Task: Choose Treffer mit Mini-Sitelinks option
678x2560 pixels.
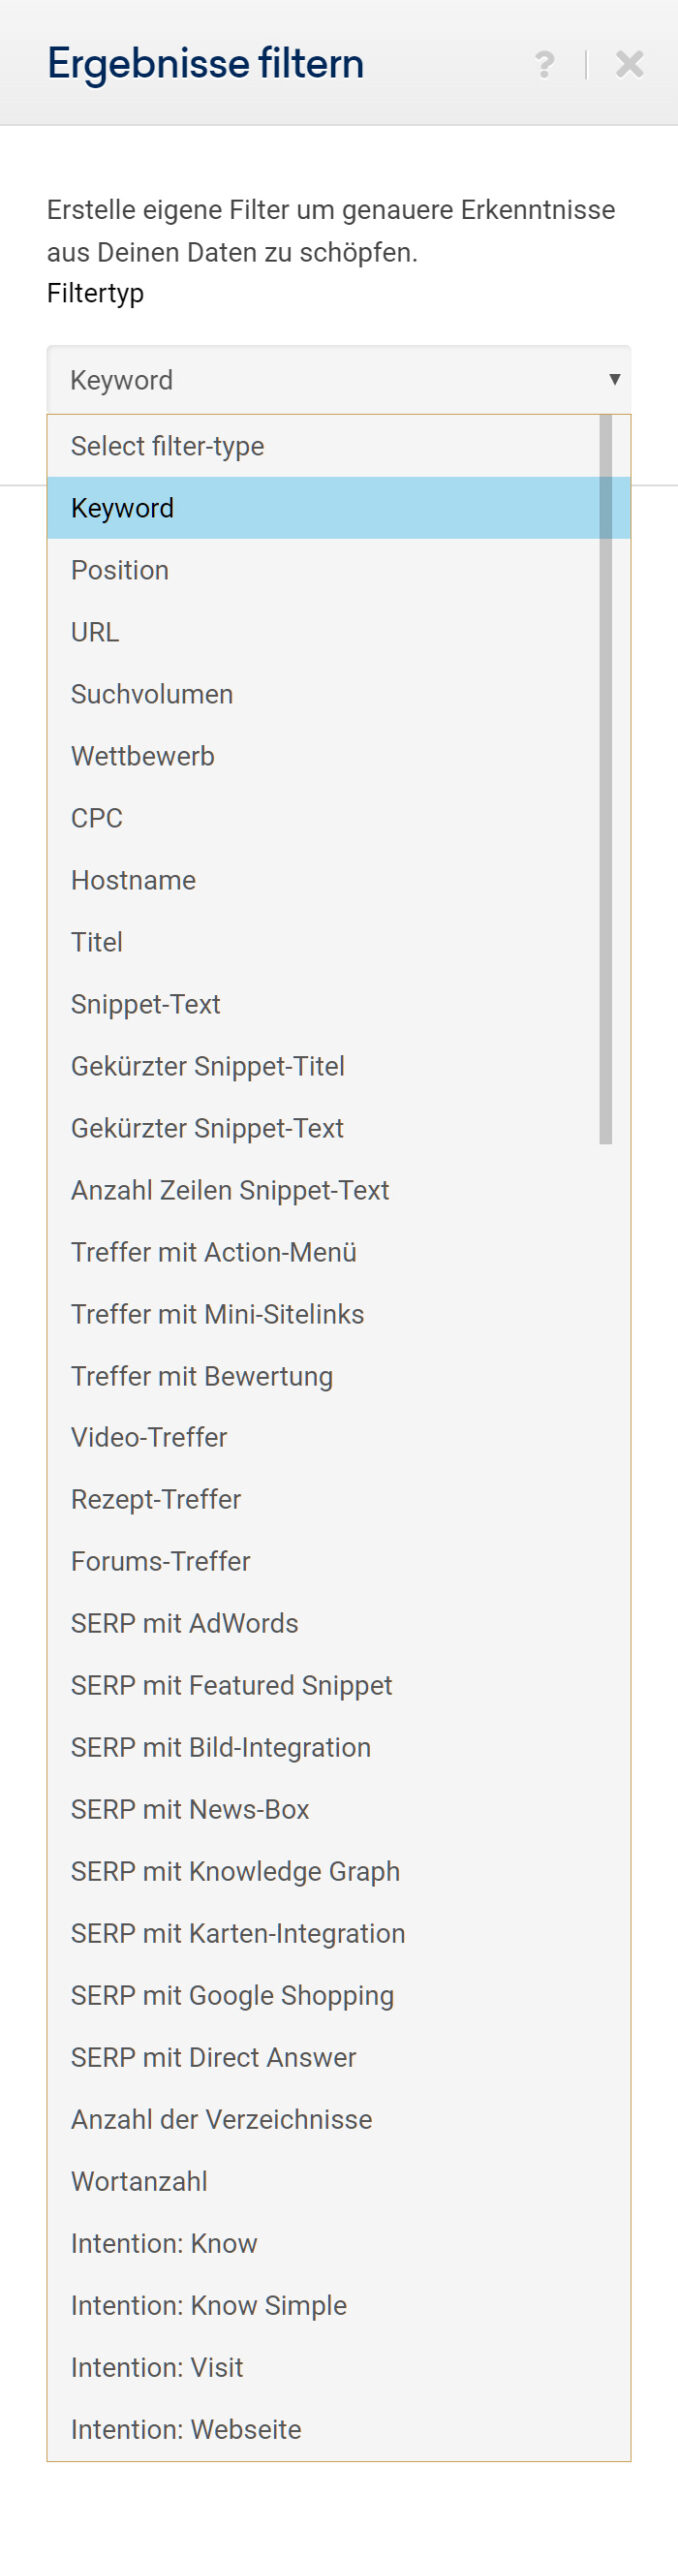Action: [217, 1314]
